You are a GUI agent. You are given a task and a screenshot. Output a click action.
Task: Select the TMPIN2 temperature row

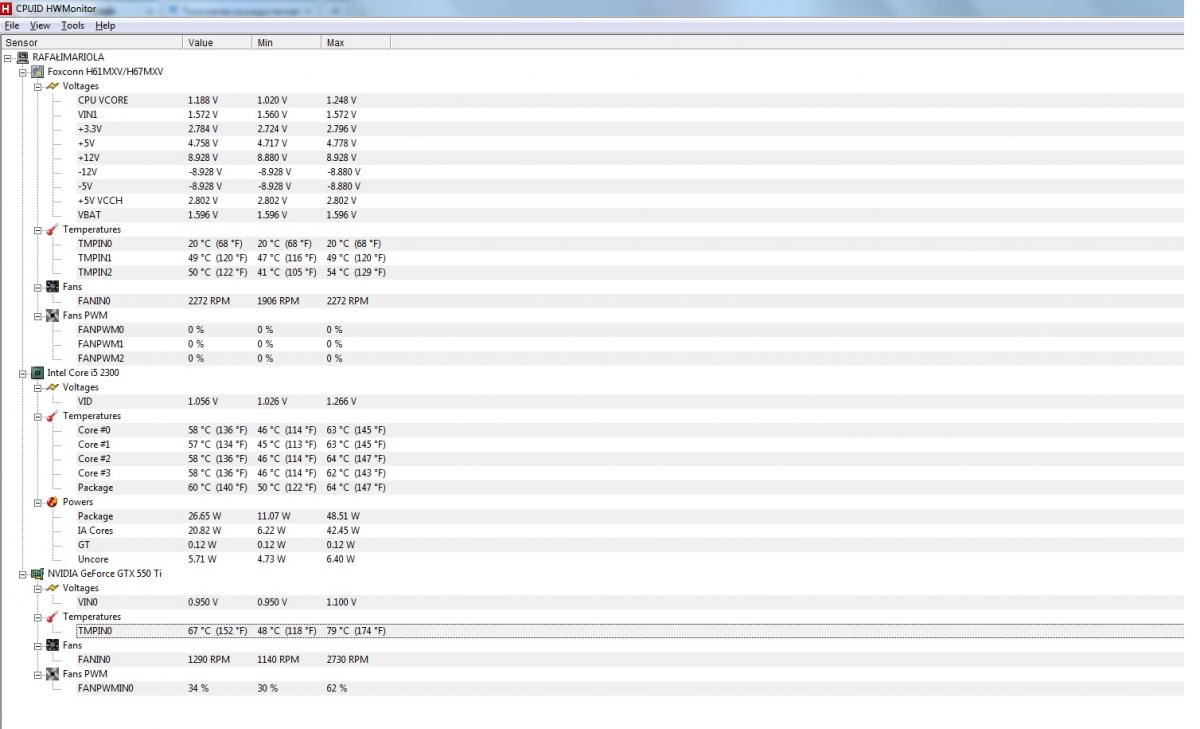(630, 272)
